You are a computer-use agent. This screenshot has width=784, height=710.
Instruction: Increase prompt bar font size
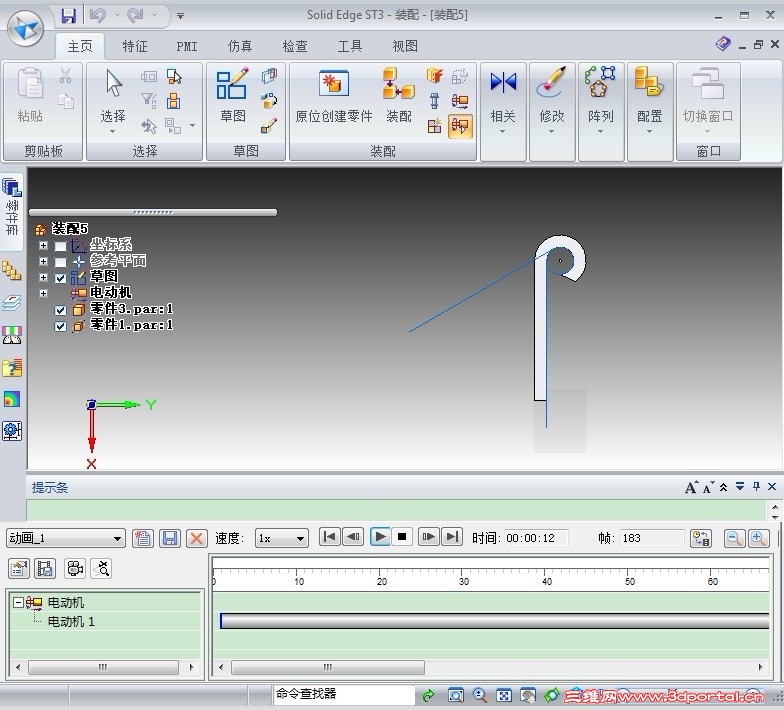[x=691, y=486]
